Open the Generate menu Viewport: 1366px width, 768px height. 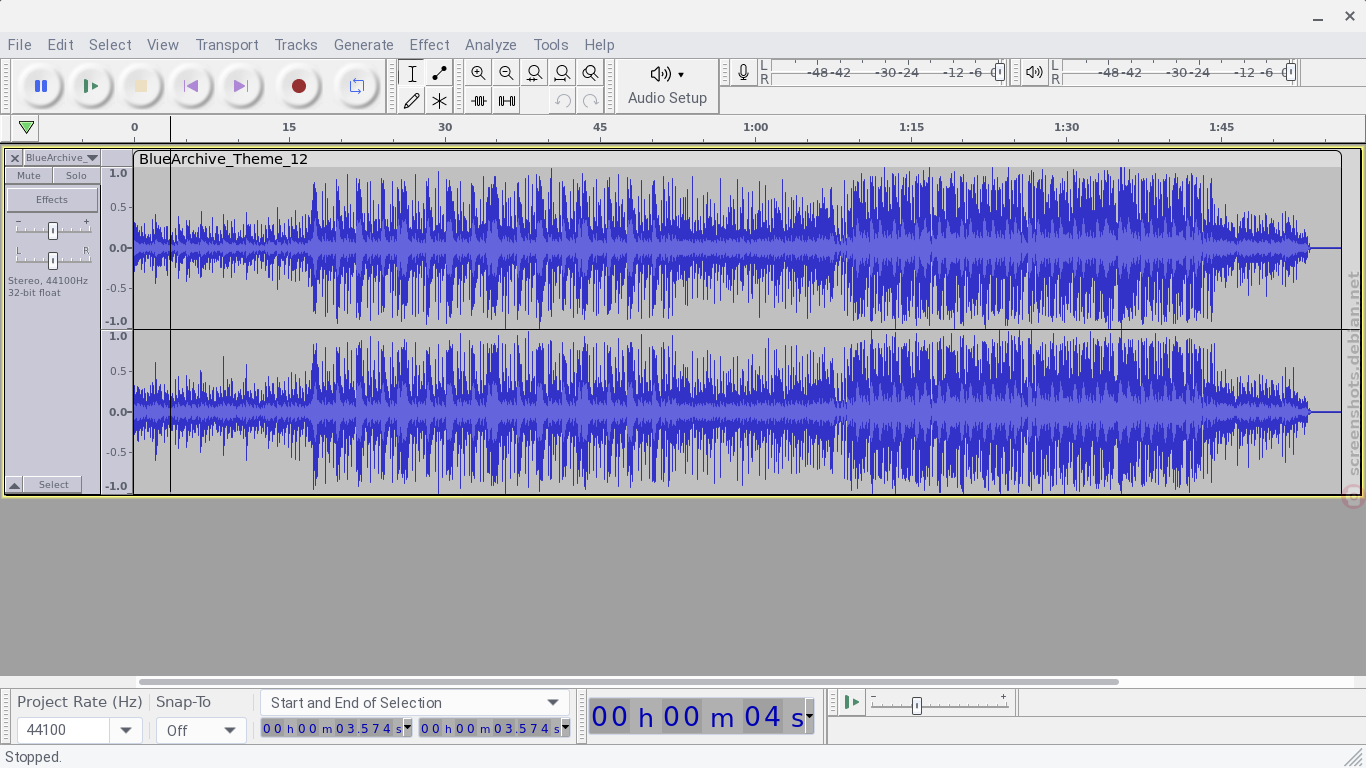click(x=363, y=45)
